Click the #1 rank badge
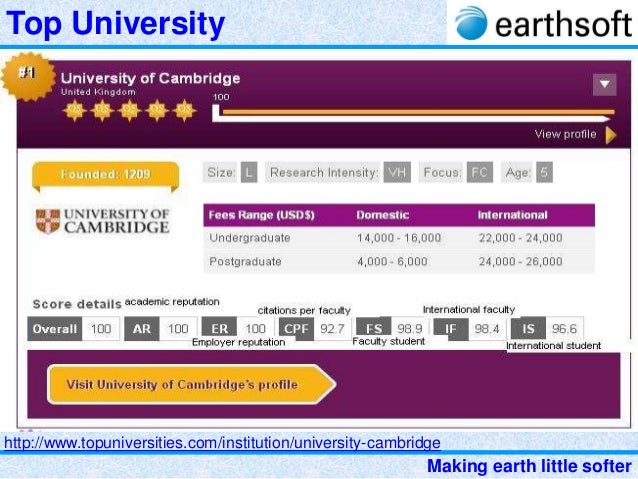Viewport: 638px width, 479px height. tap(28, 76)
